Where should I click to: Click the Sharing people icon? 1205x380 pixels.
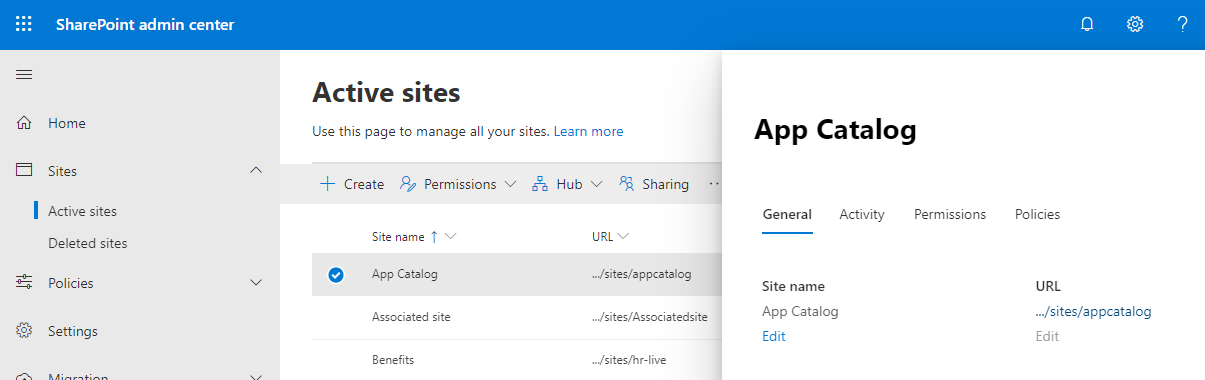pyautogui.click(x=627, y=184)
